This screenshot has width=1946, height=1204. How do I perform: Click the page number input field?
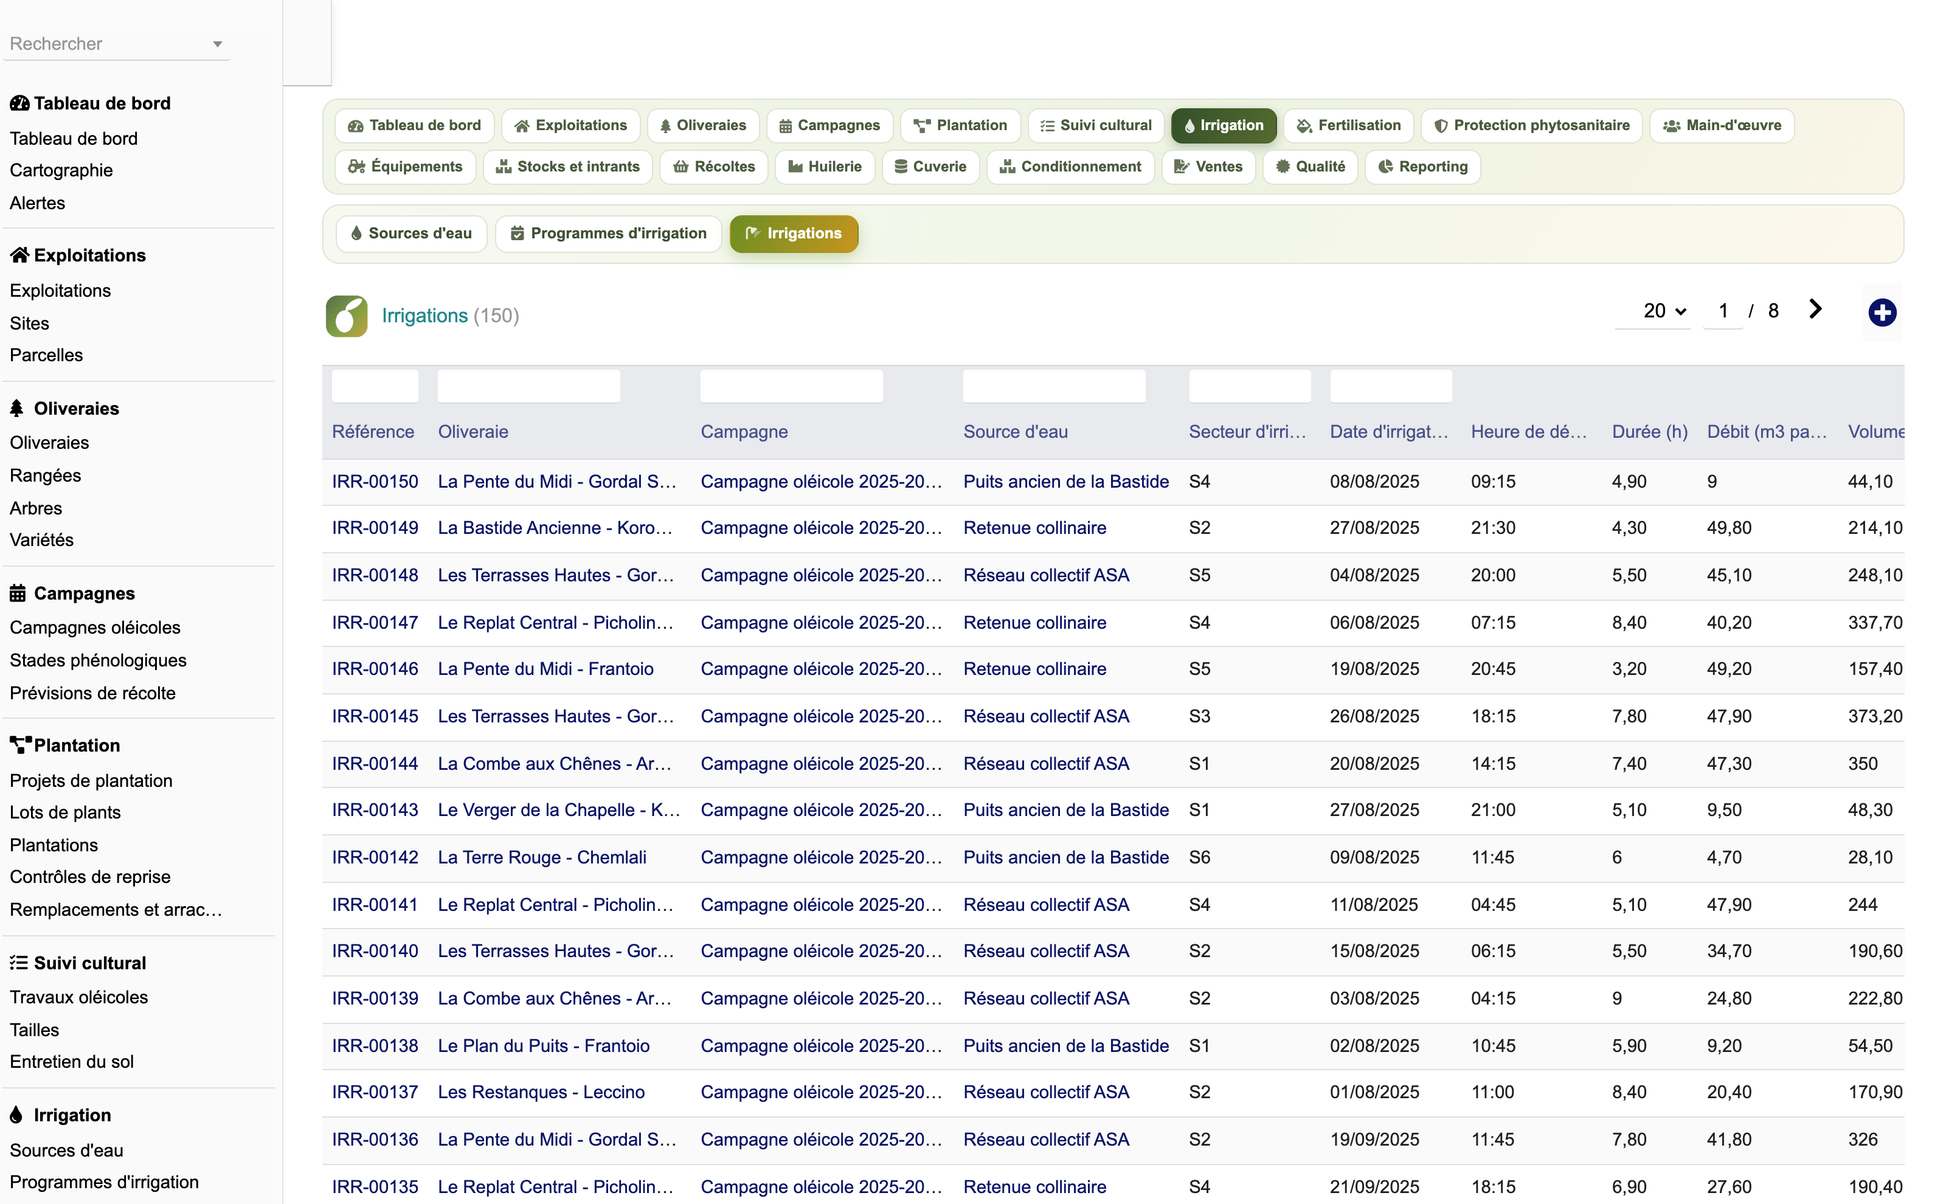tap(1722, 311)
